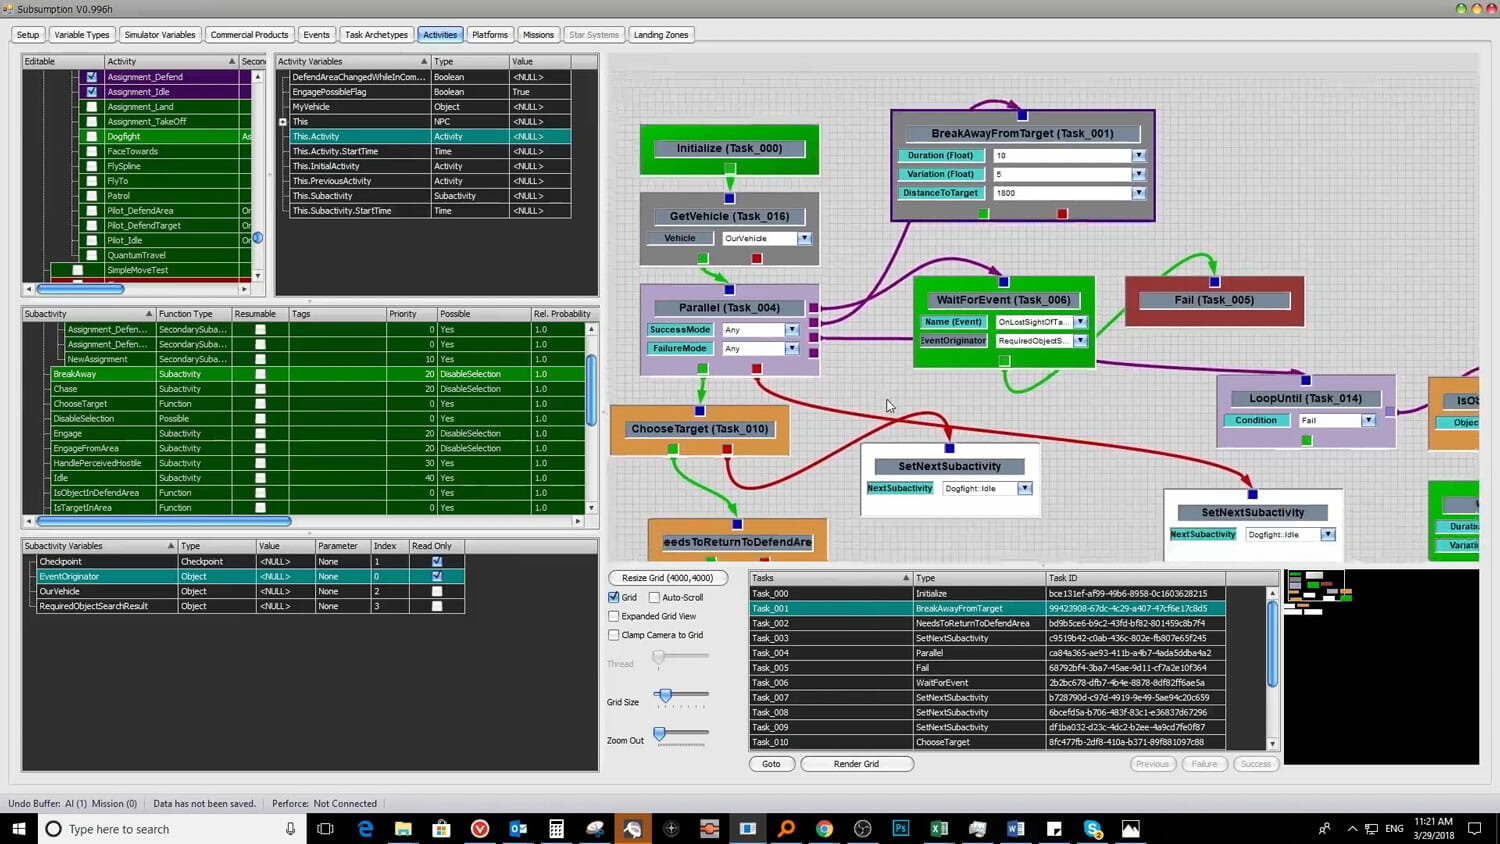Click red failure connector on BreakAwayFromTarget node

pos(1062,213)
